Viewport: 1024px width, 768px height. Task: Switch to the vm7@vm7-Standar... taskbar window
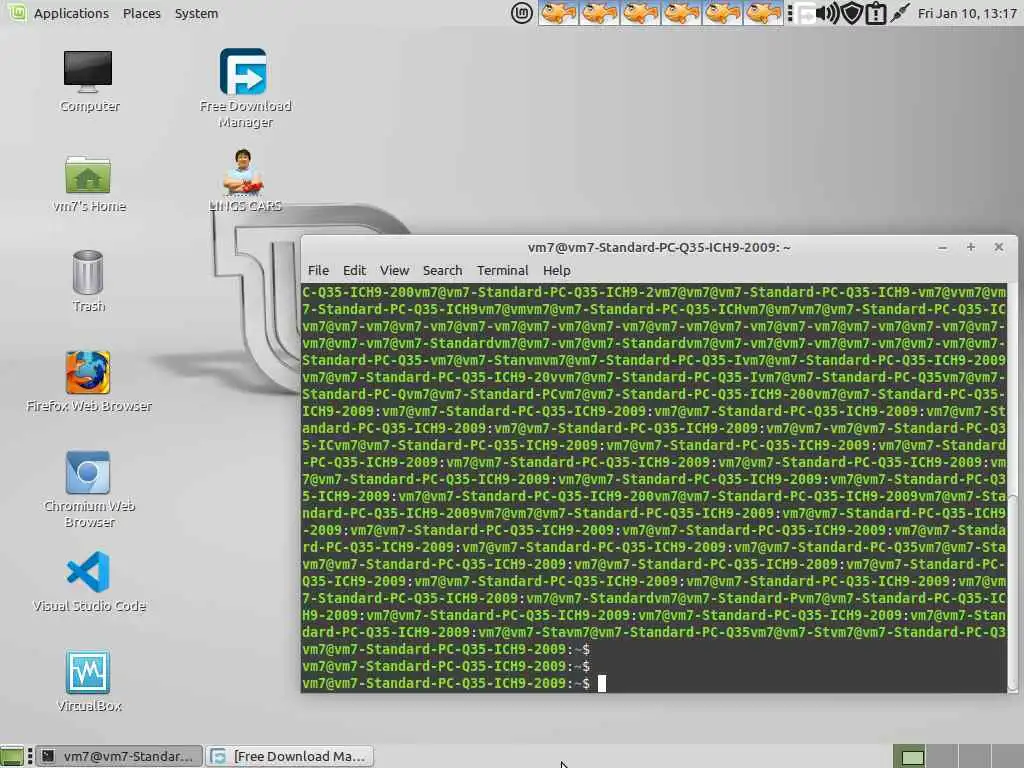pyautogui.click(x=119, y=756)
